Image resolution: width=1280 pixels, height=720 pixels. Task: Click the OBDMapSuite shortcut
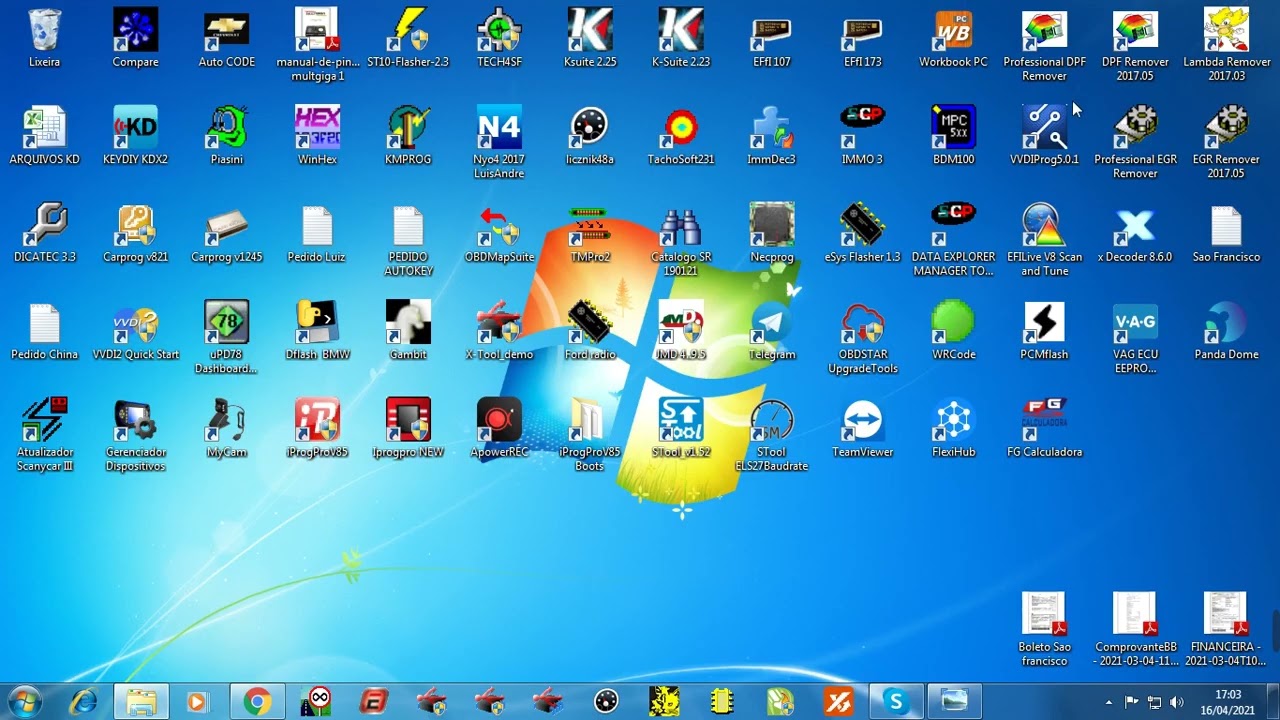pos(499,225)
